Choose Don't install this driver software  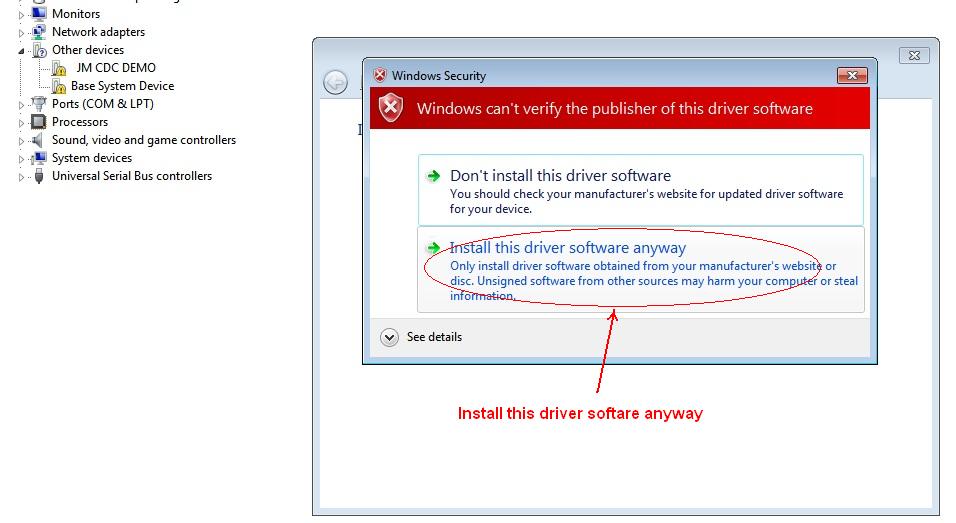641,190
